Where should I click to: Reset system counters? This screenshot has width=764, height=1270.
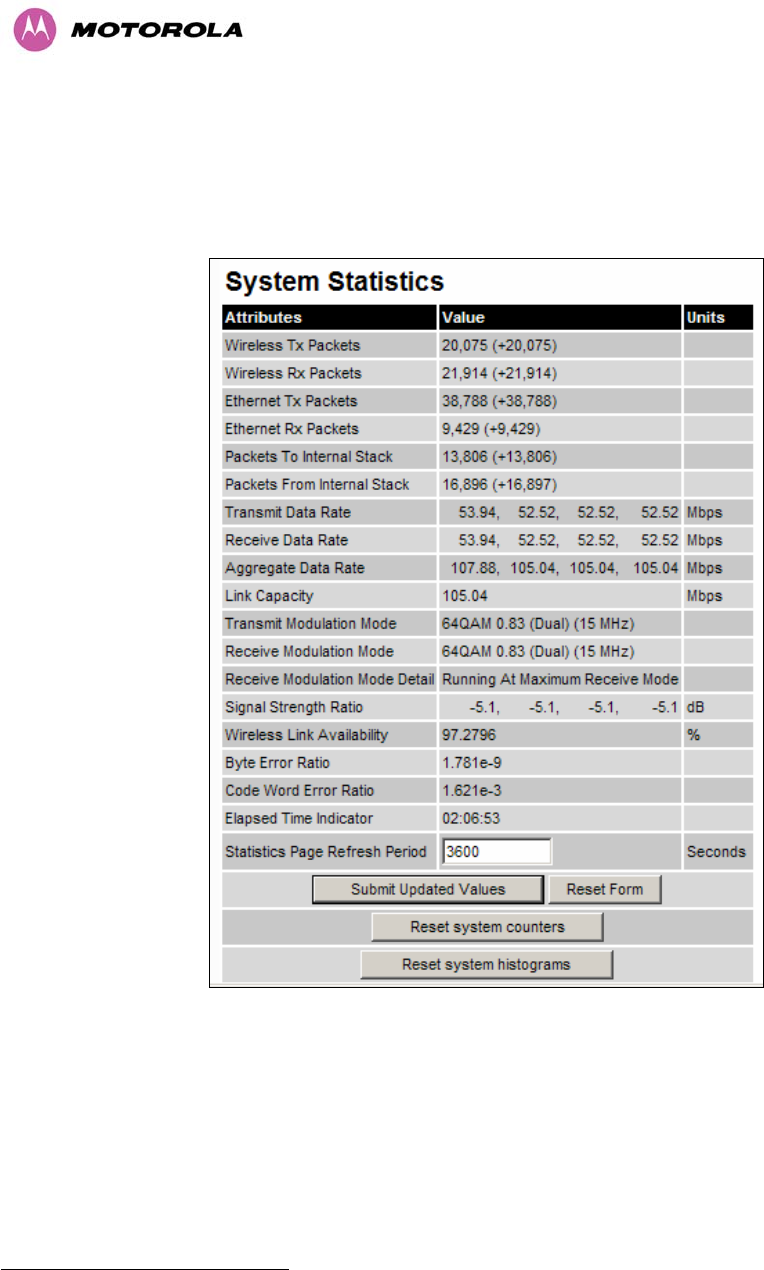click(487, 927)
